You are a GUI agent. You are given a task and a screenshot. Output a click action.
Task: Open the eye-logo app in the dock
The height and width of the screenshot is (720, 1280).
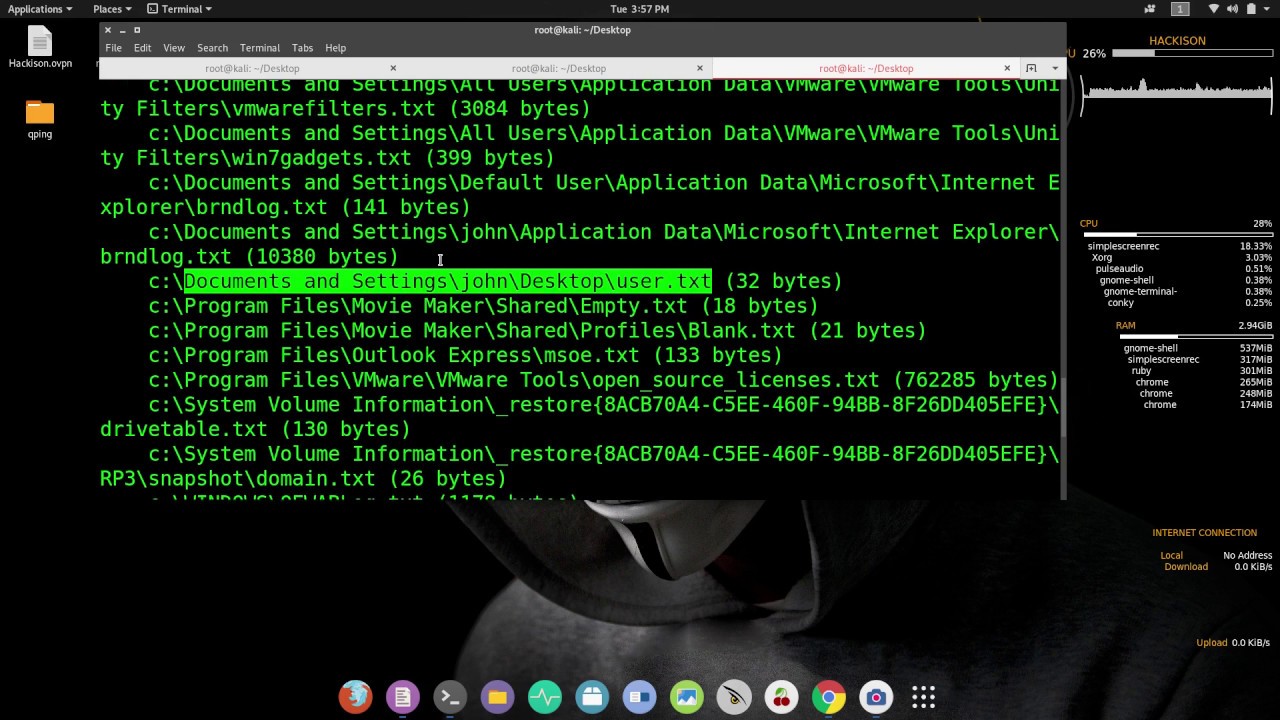click(734, 697)
